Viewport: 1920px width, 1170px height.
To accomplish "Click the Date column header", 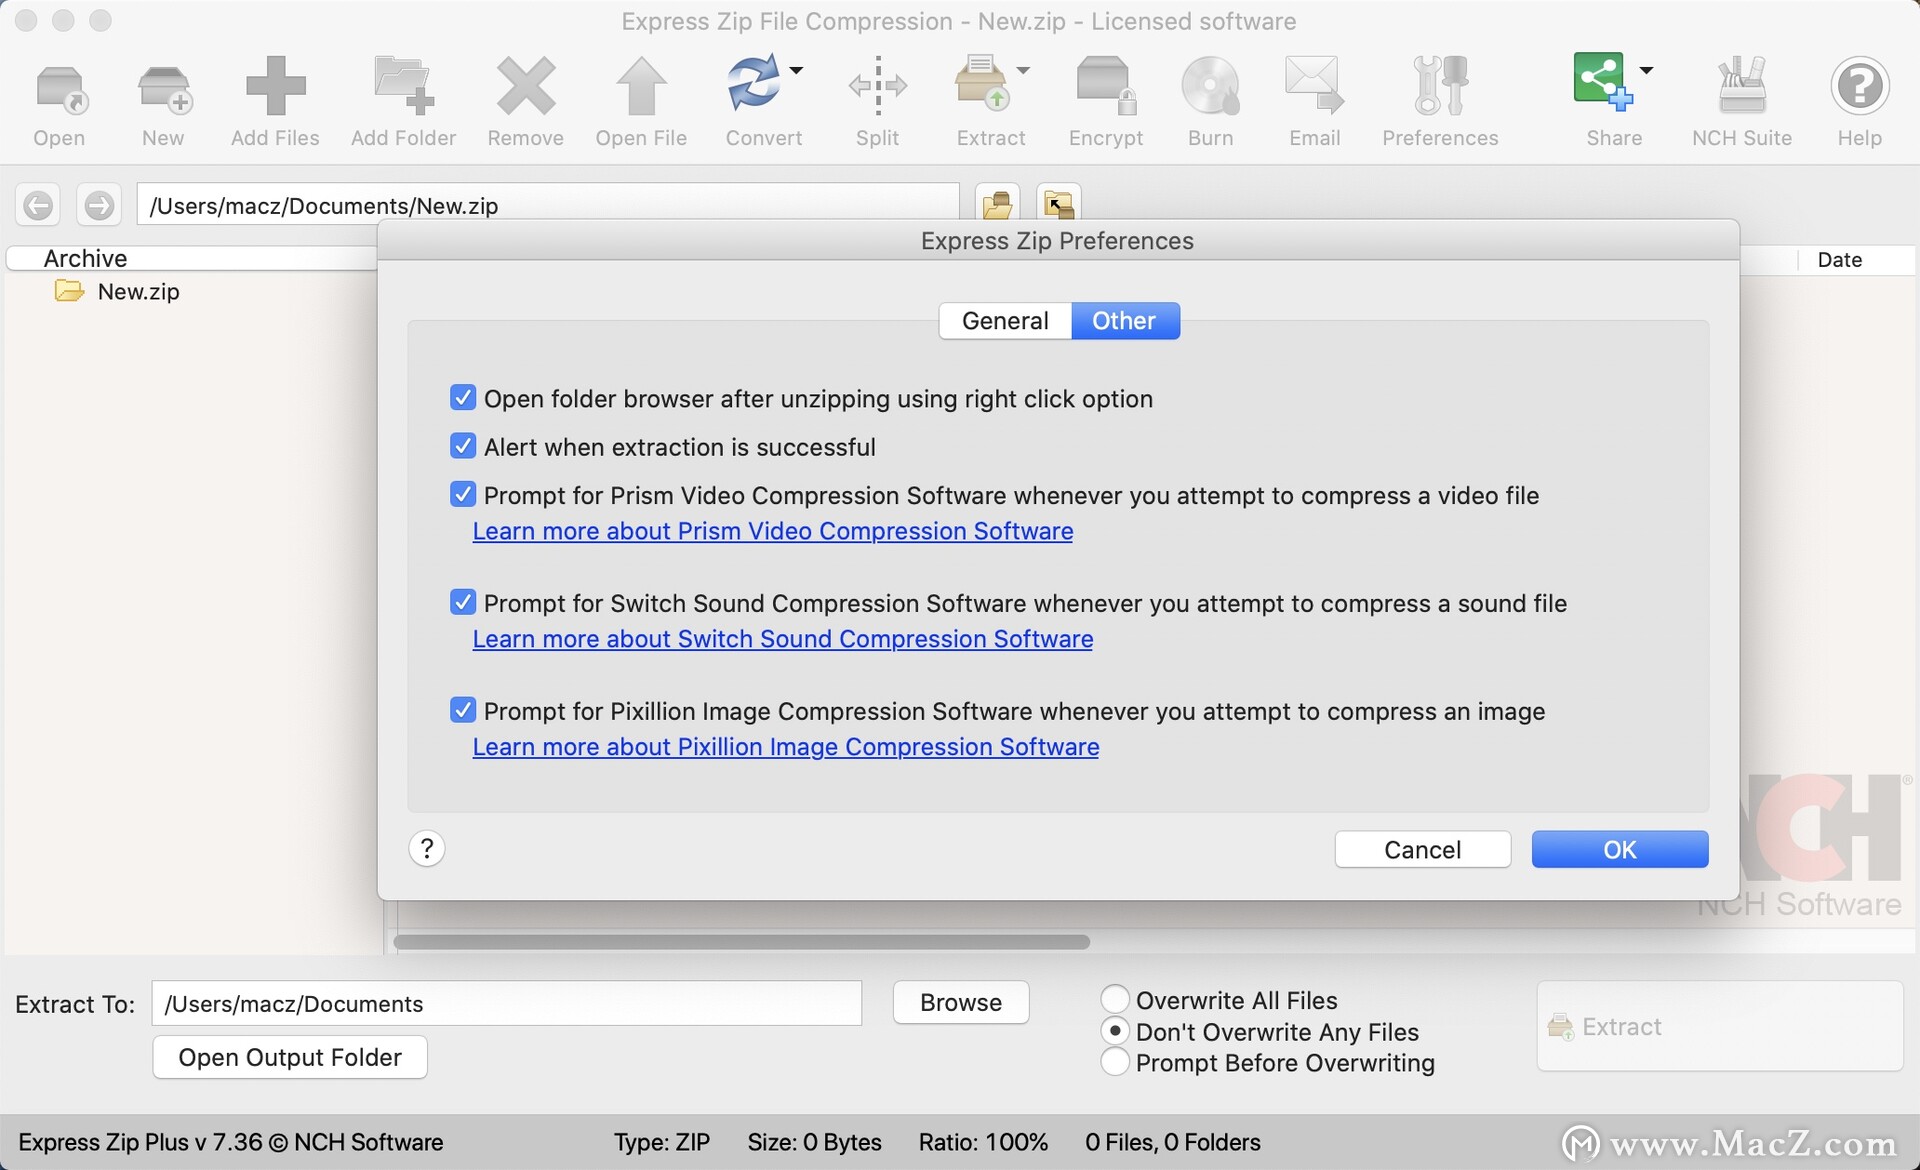I will pos(1840,260).
